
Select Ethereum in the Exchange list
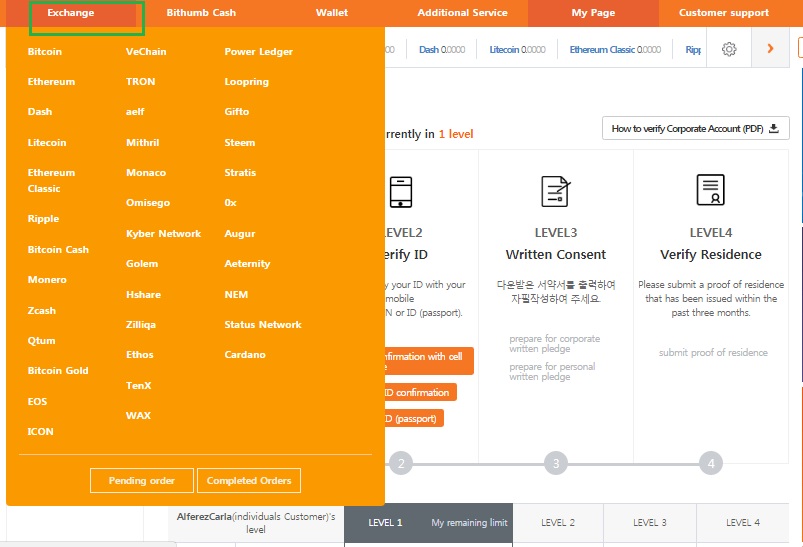51,81
